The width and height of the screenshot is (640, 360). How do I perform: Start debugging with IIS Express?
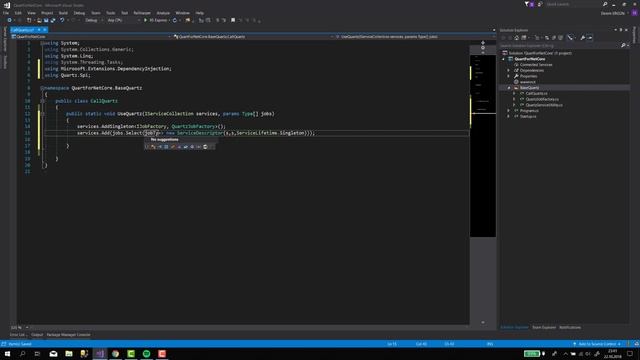tap(156, 20)
